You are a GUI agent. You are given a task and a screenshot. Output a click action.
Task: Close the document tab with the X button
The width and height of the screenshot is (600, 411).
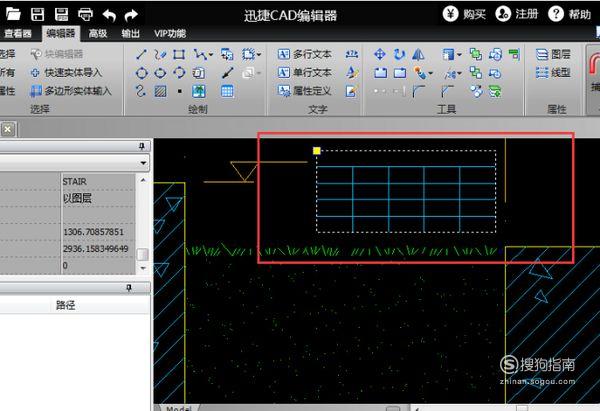8,129
